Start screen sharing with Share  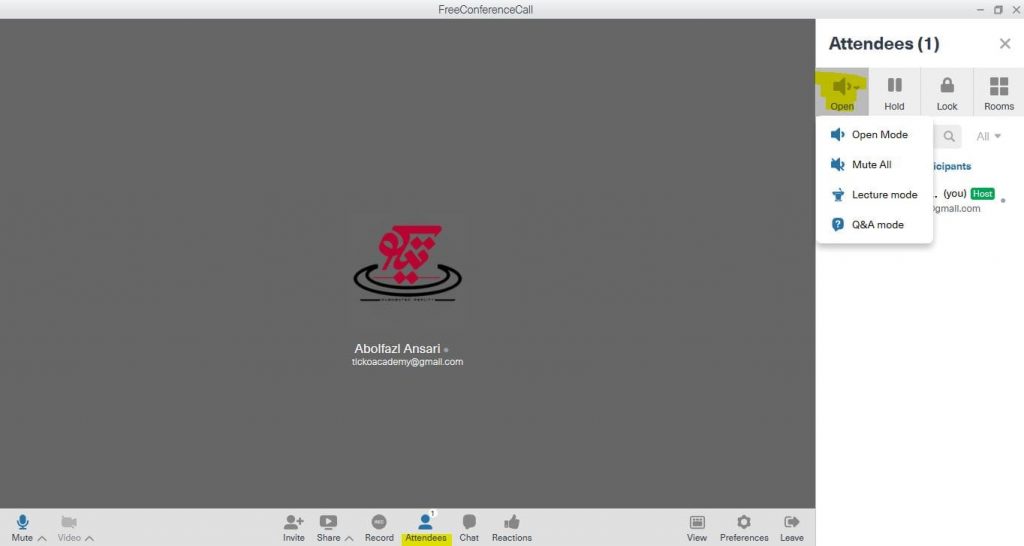tap(328, 528)
